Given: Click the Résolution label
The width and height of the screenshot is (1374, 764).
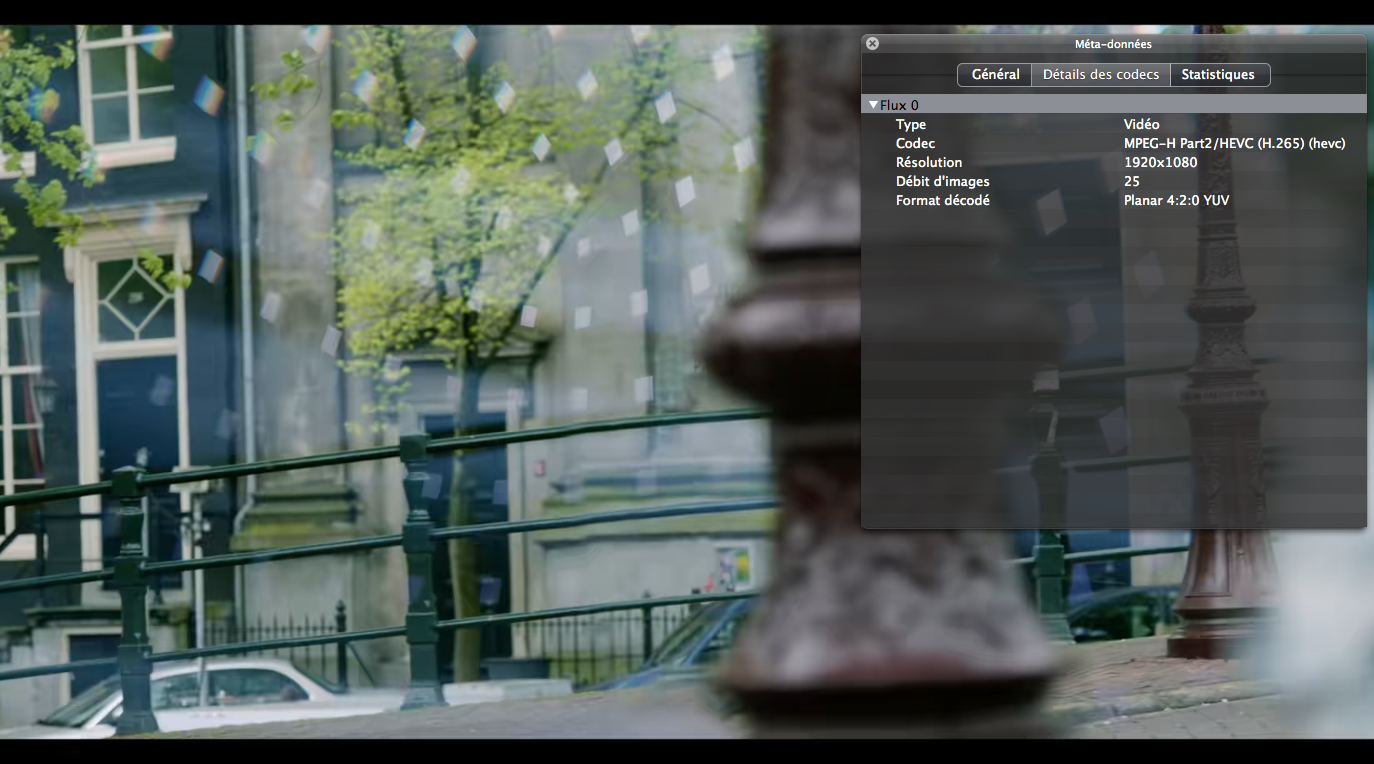Looking at the screenshot, I should (x=929, y=162).
